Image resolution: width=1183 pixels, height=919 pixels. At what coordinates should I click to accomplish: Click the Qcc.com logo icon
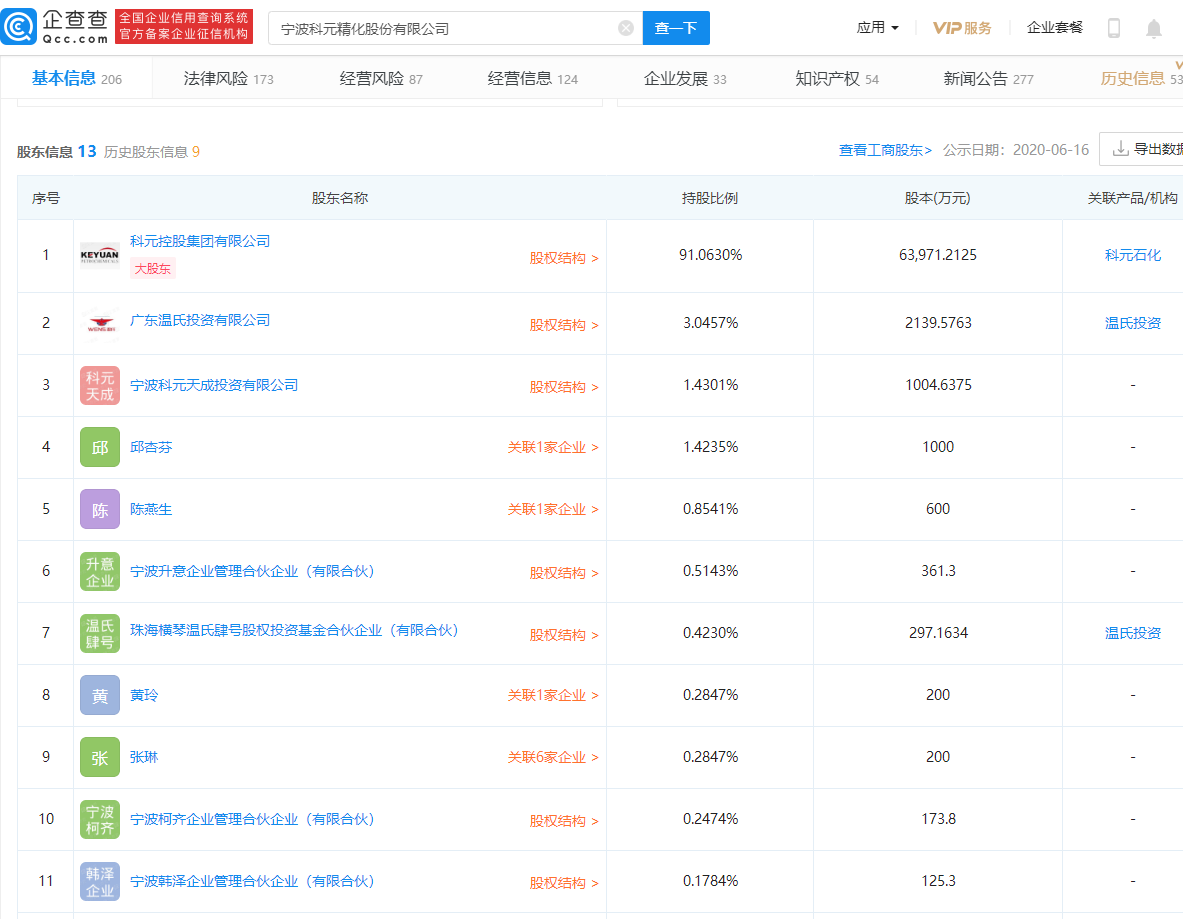[19, 27]
